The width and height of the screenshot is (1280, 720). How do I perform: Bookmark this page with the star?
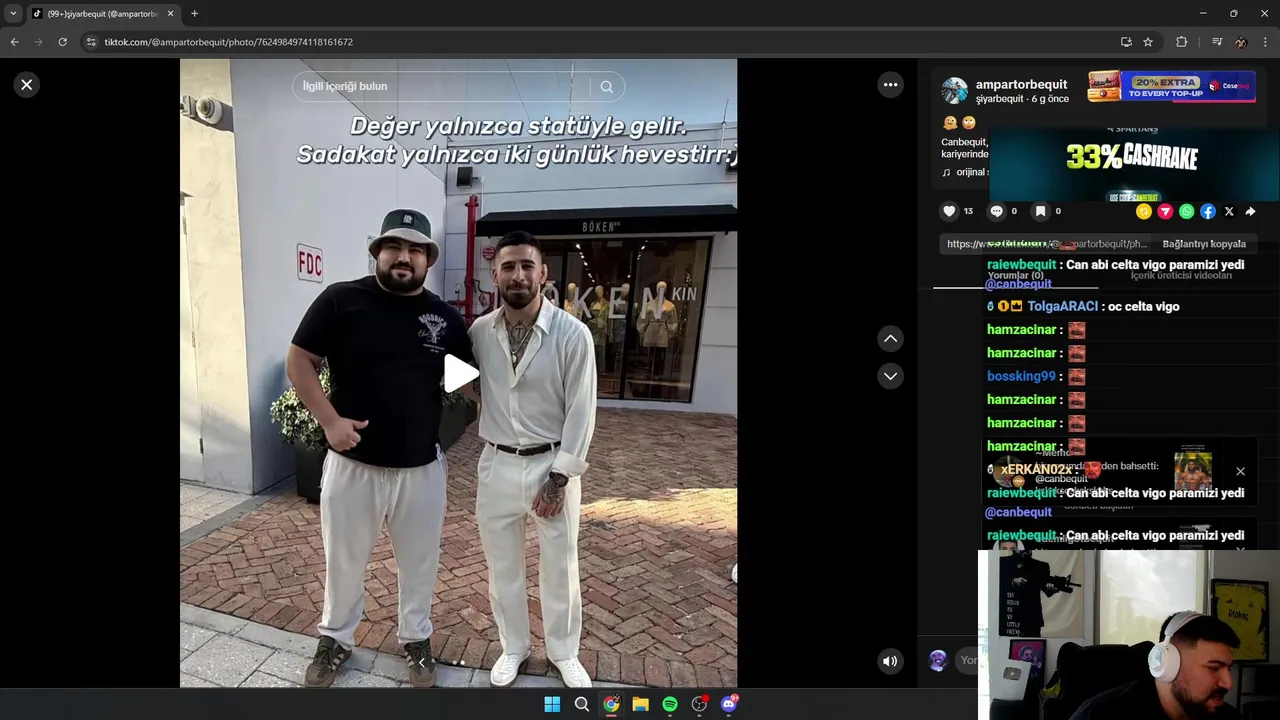click(1148, 42)
